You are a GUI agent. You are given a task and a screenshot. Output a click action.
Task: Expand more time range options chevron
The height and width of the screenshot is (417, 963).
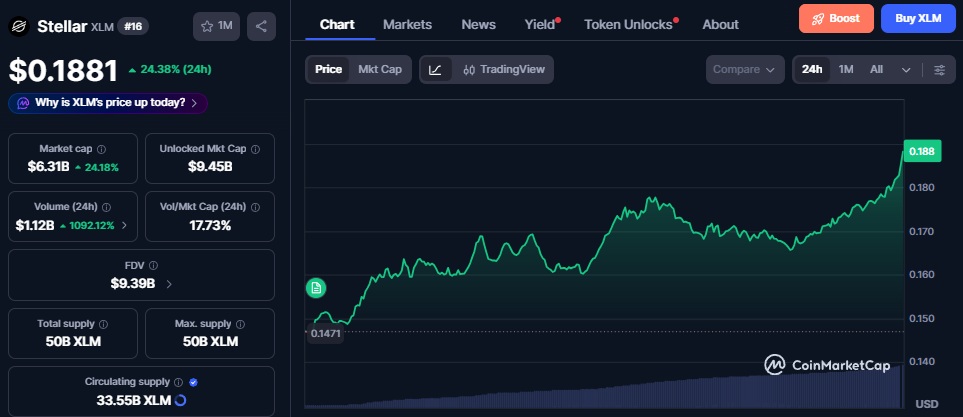(x=906, y=70)
